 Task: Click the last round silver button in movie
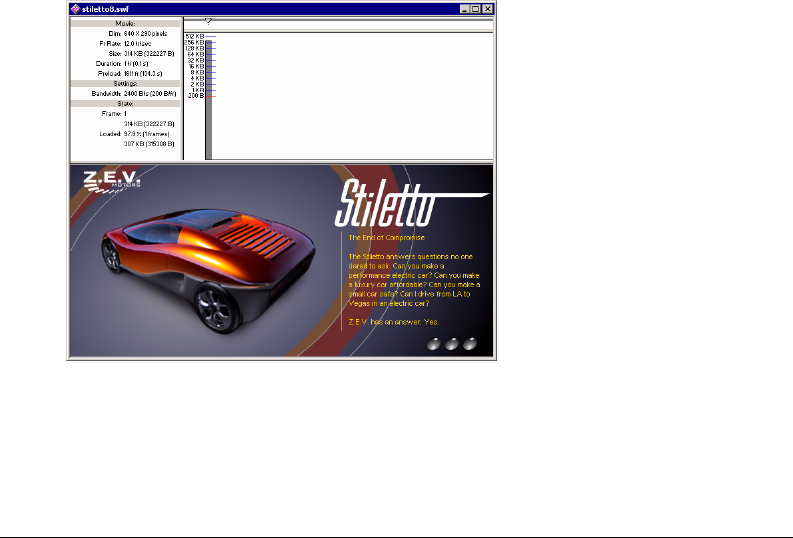point(470,344)
